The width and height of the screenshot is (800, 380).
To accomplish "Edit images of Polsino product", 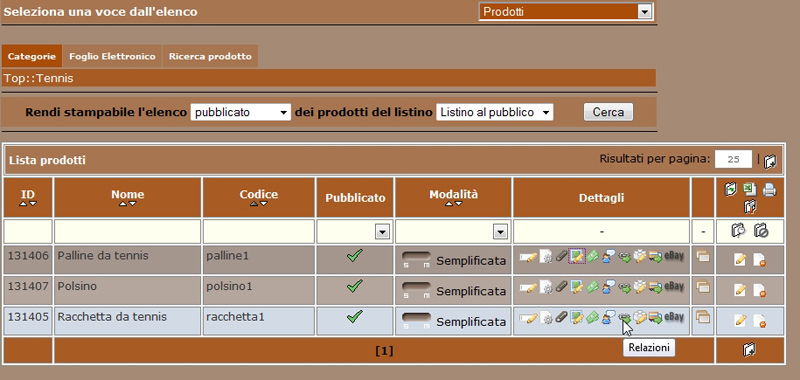I will [x=577, y=287].
